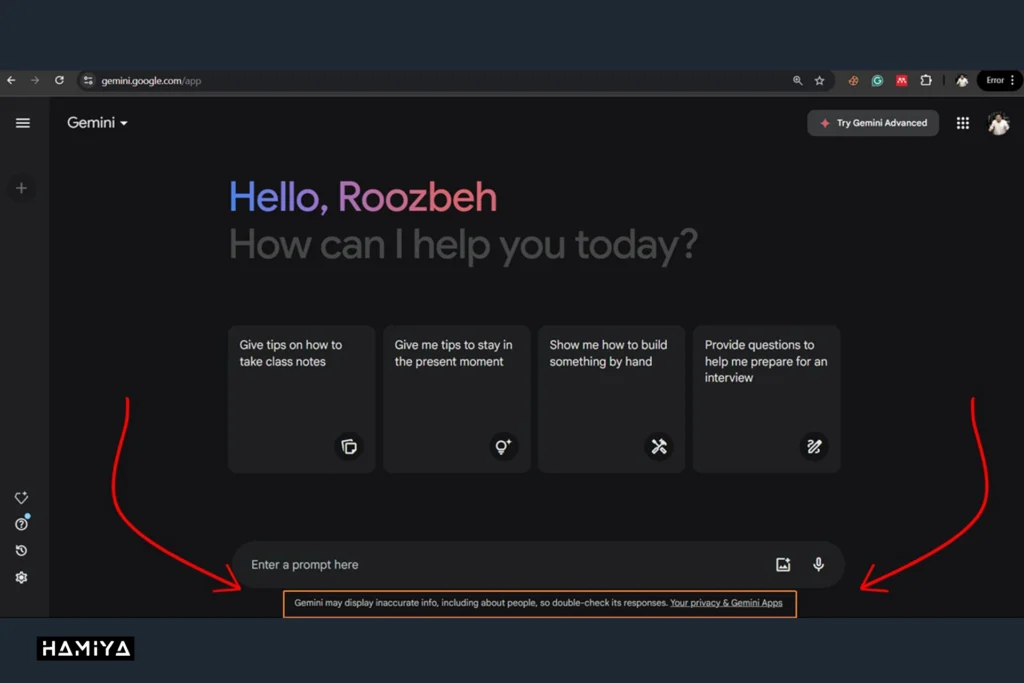Choose 'Provide questions to help me prepare' card
Image resolution: width=1024 pixels, height=683 pixels.
click(767, 399)
